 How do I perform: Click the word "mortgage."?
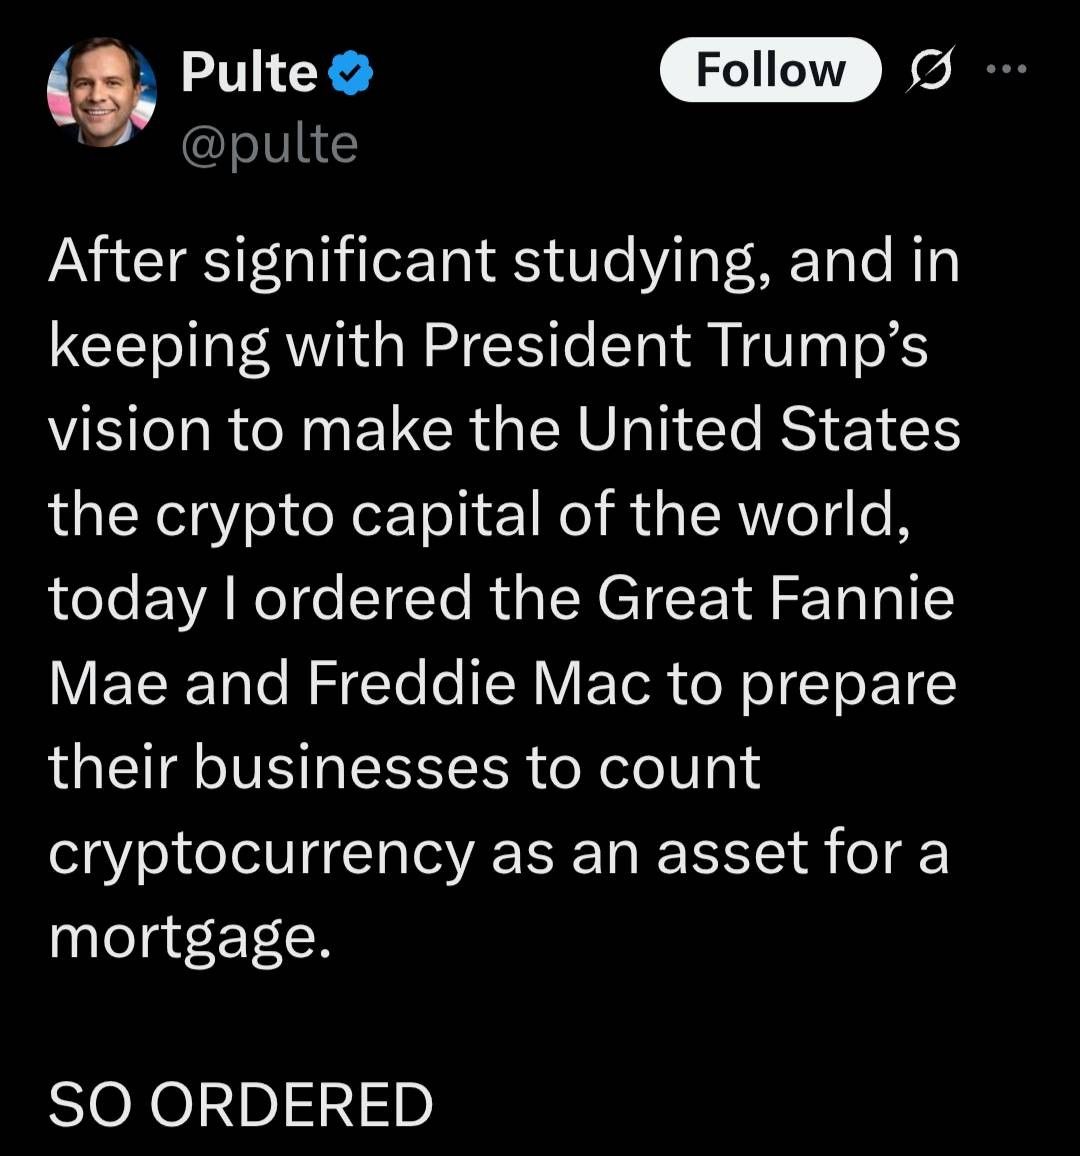coord(189,938)
